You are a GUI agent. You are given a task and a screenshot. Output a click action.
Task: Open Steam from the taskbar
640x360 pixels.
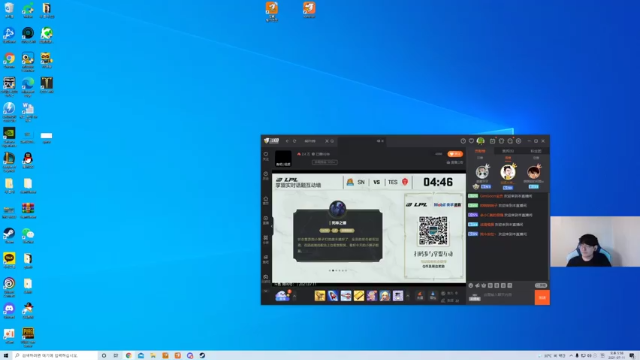202,356
